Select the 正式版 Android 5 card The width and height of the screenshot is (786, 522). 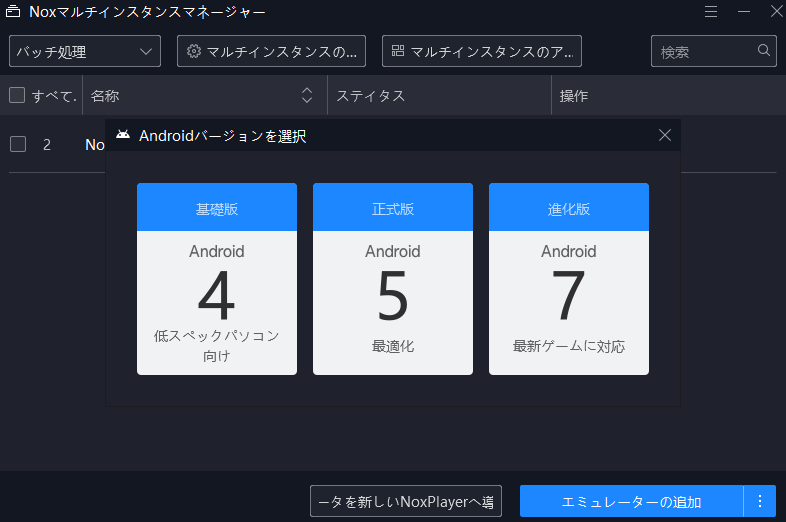click(393, 279)
